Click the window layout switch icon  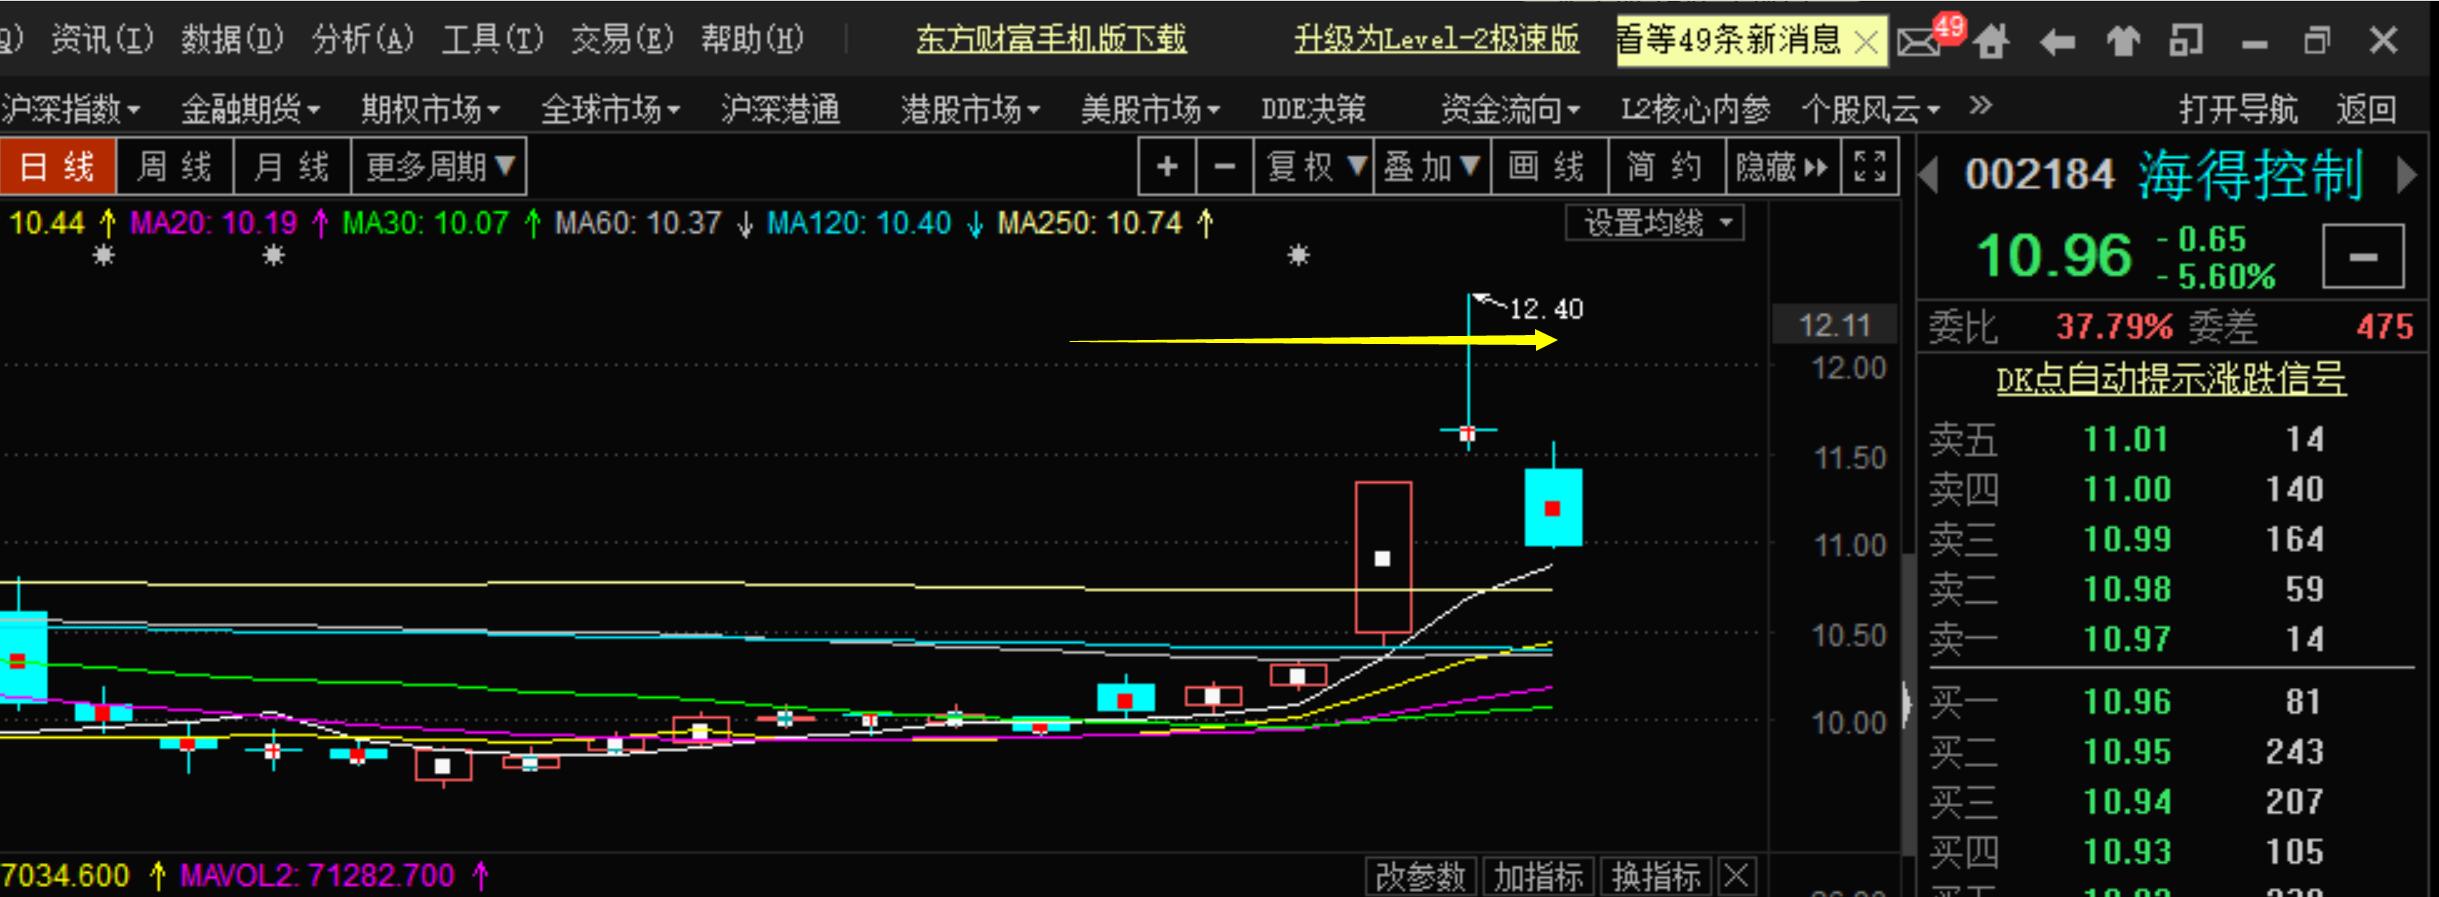click(x=2186, y=41)
